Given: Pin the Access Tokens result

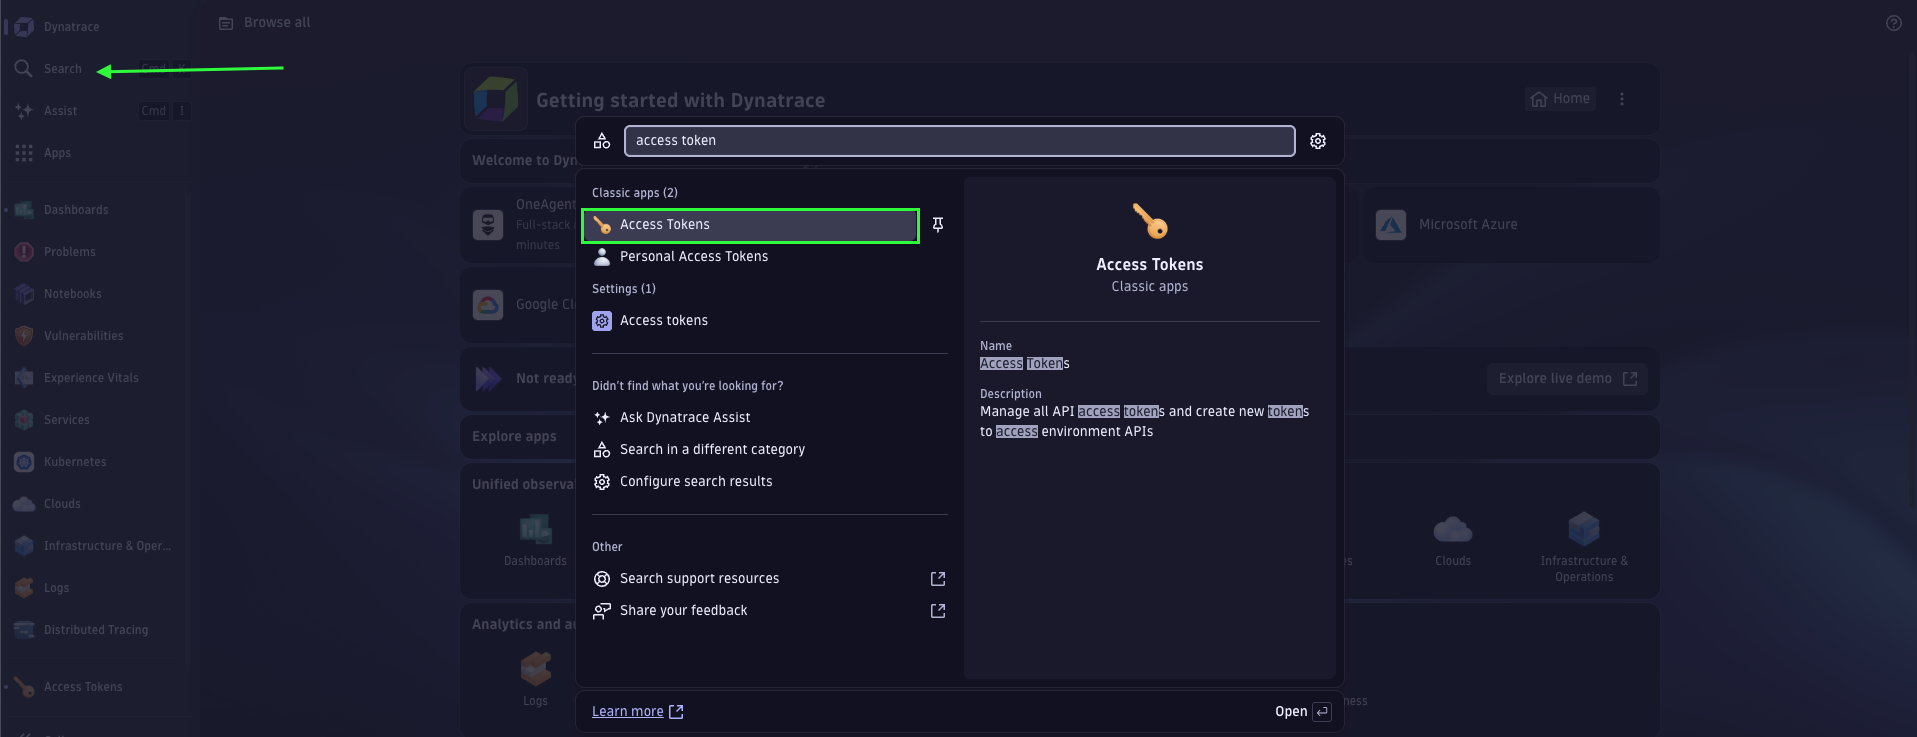Looking at the screenshot, I should point(938,225).
